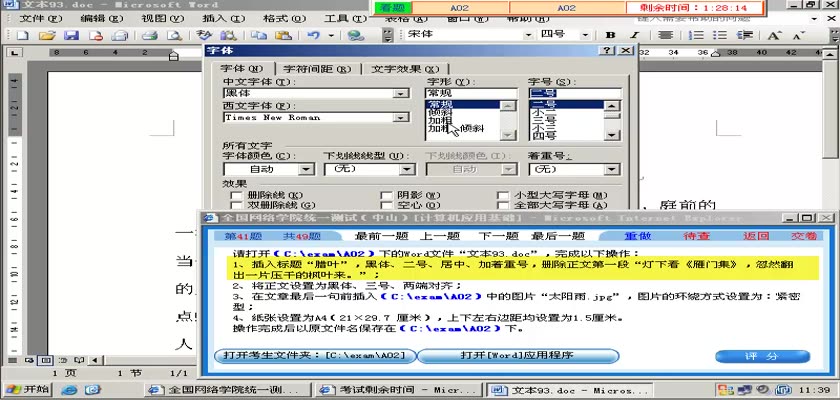840x400 pixels.
Task: Run spelling and grammar check
Action: click(204, 35)
